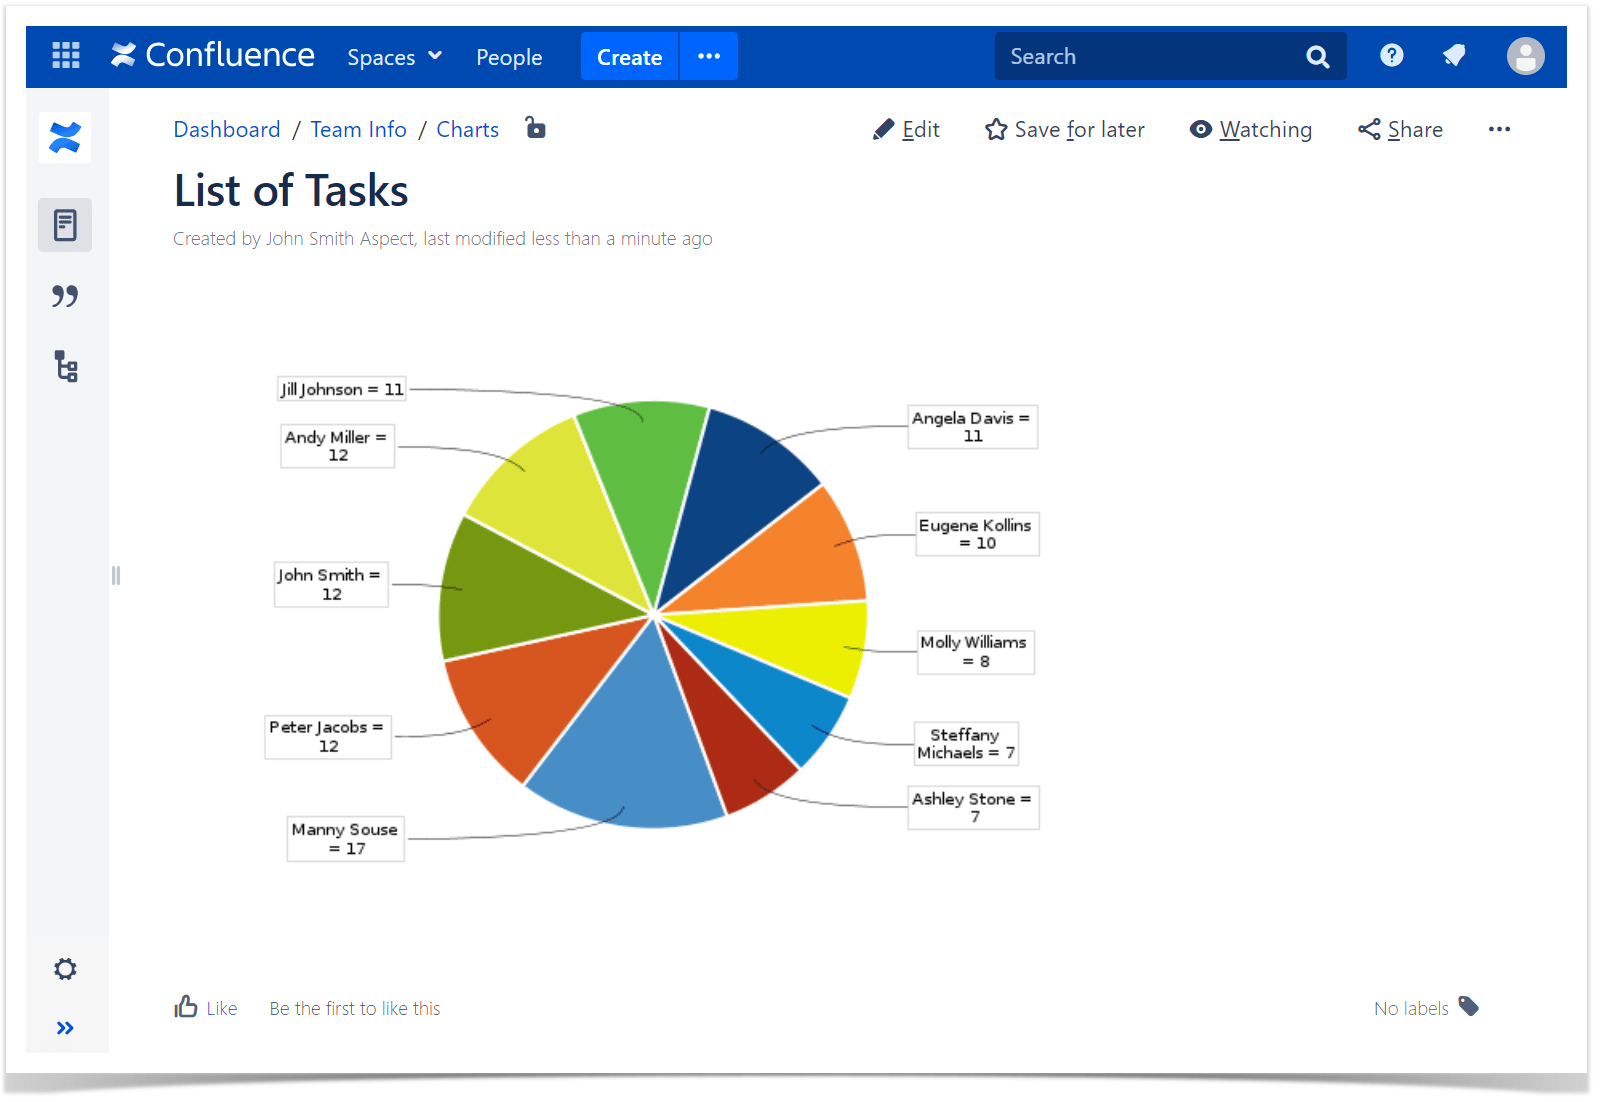Click the Create button
Viewport: 1601px width, 1102px height.
[x=629, y=56]
